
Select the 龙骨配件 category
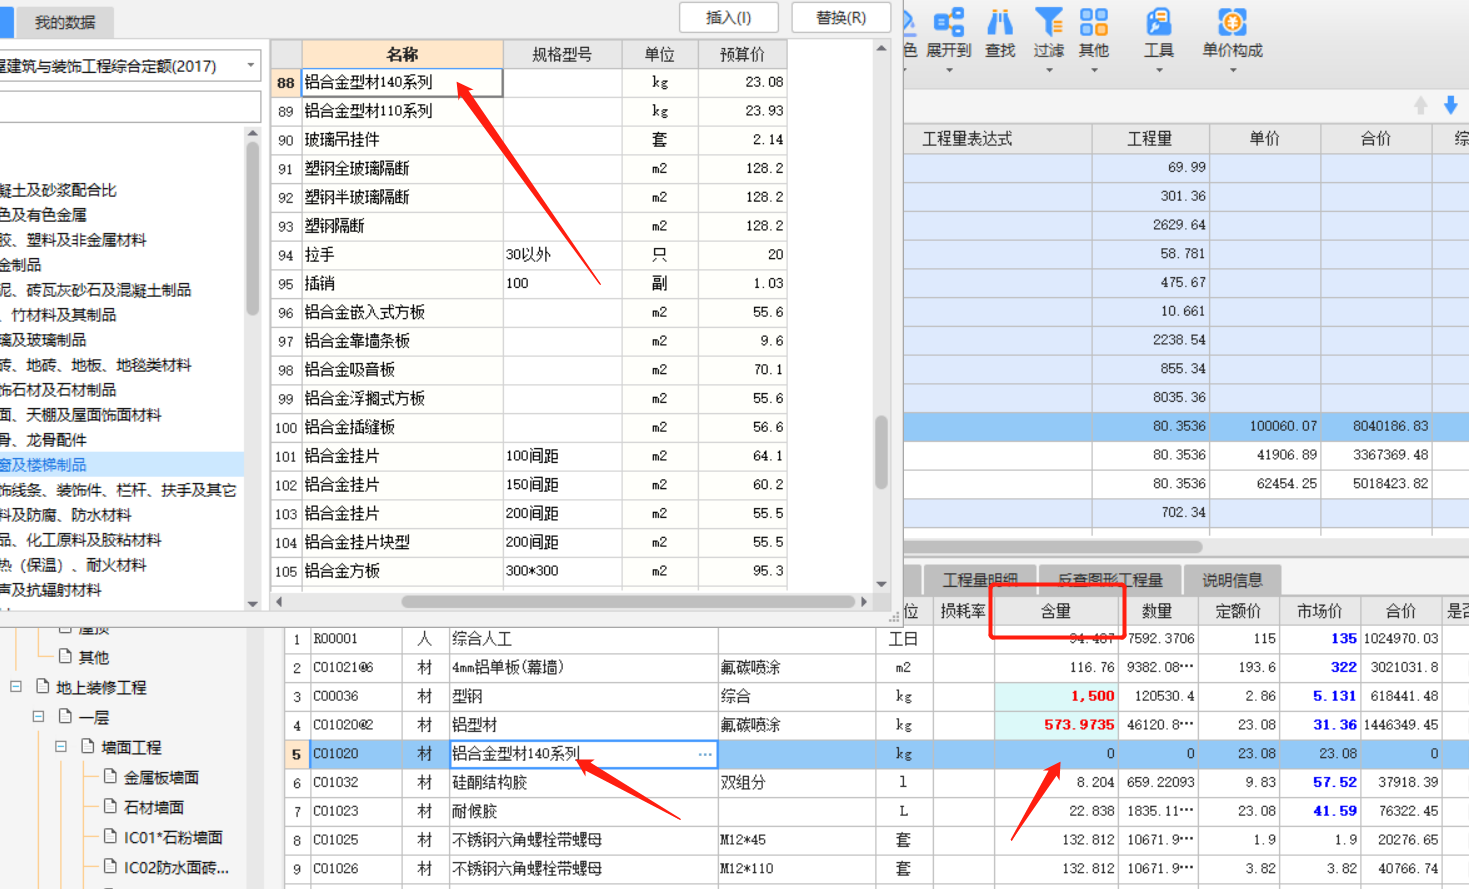(43, 440)
